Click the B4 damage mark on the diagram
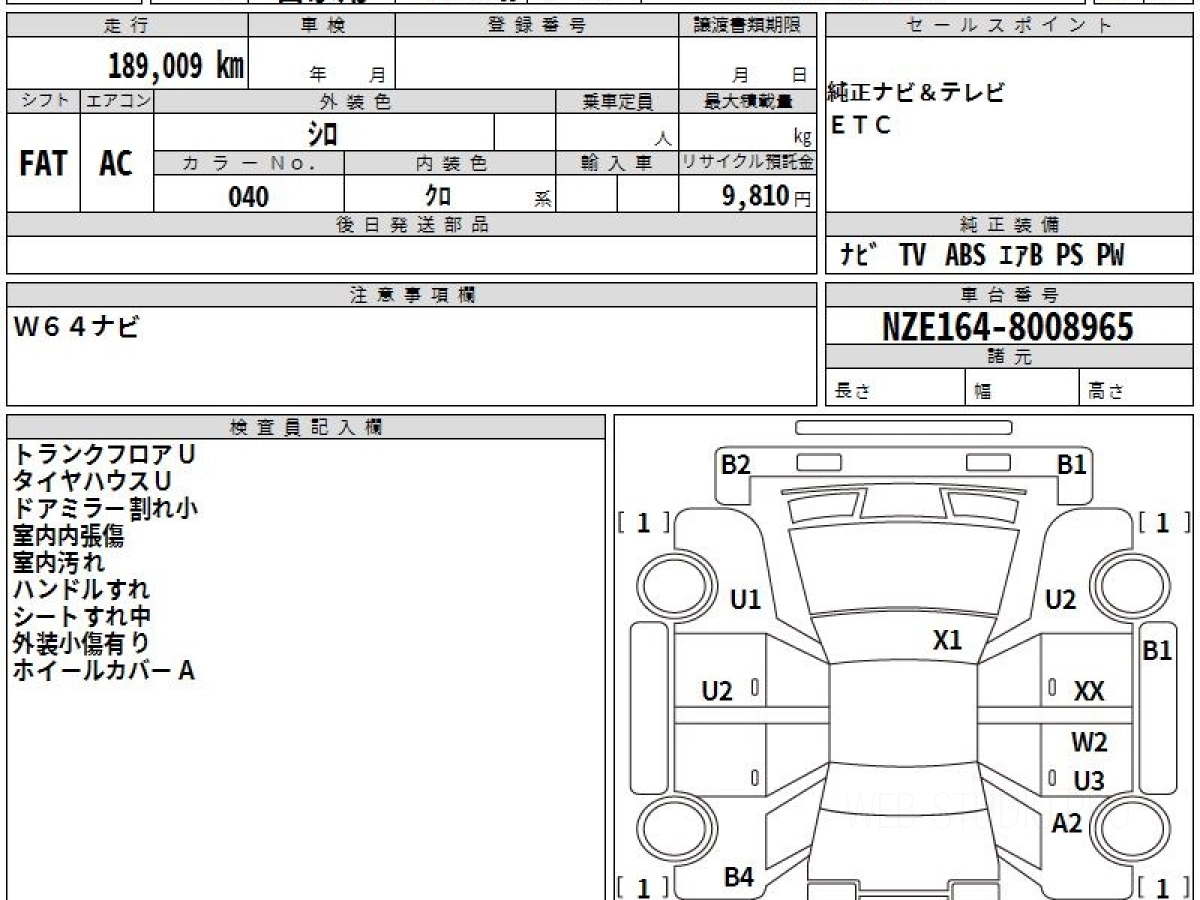 739,878
